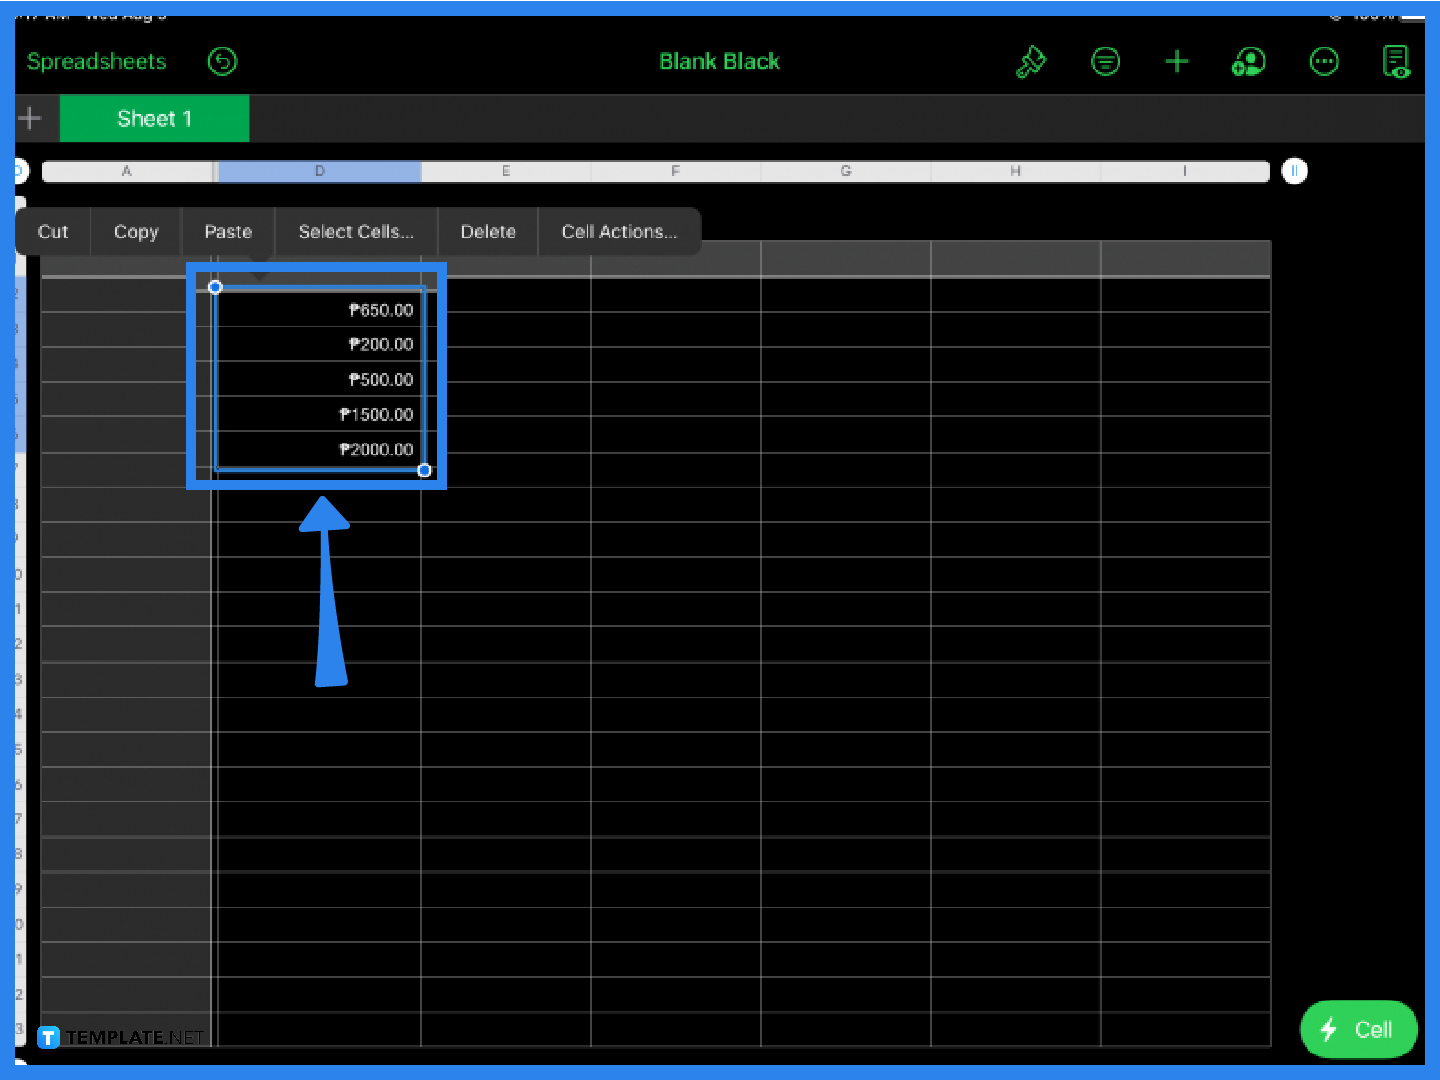Expand the Cell Actions… menu

point(619,232)
